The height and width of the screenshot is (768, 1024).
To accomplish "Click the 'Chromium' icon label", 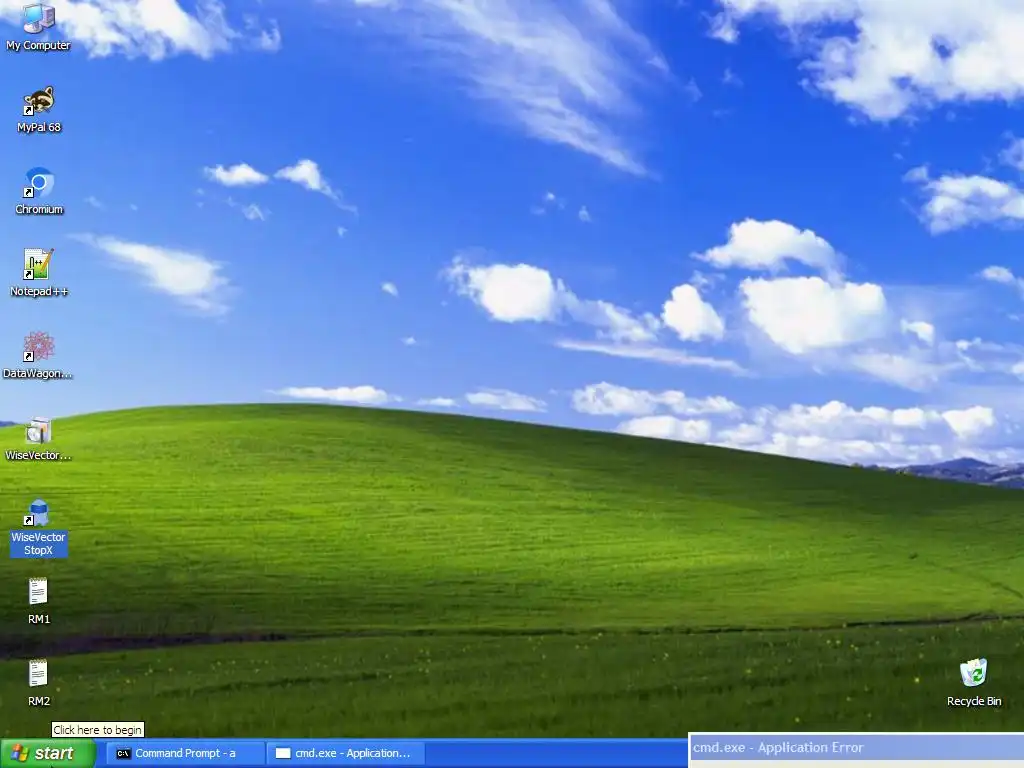I will tap(39, 210).
